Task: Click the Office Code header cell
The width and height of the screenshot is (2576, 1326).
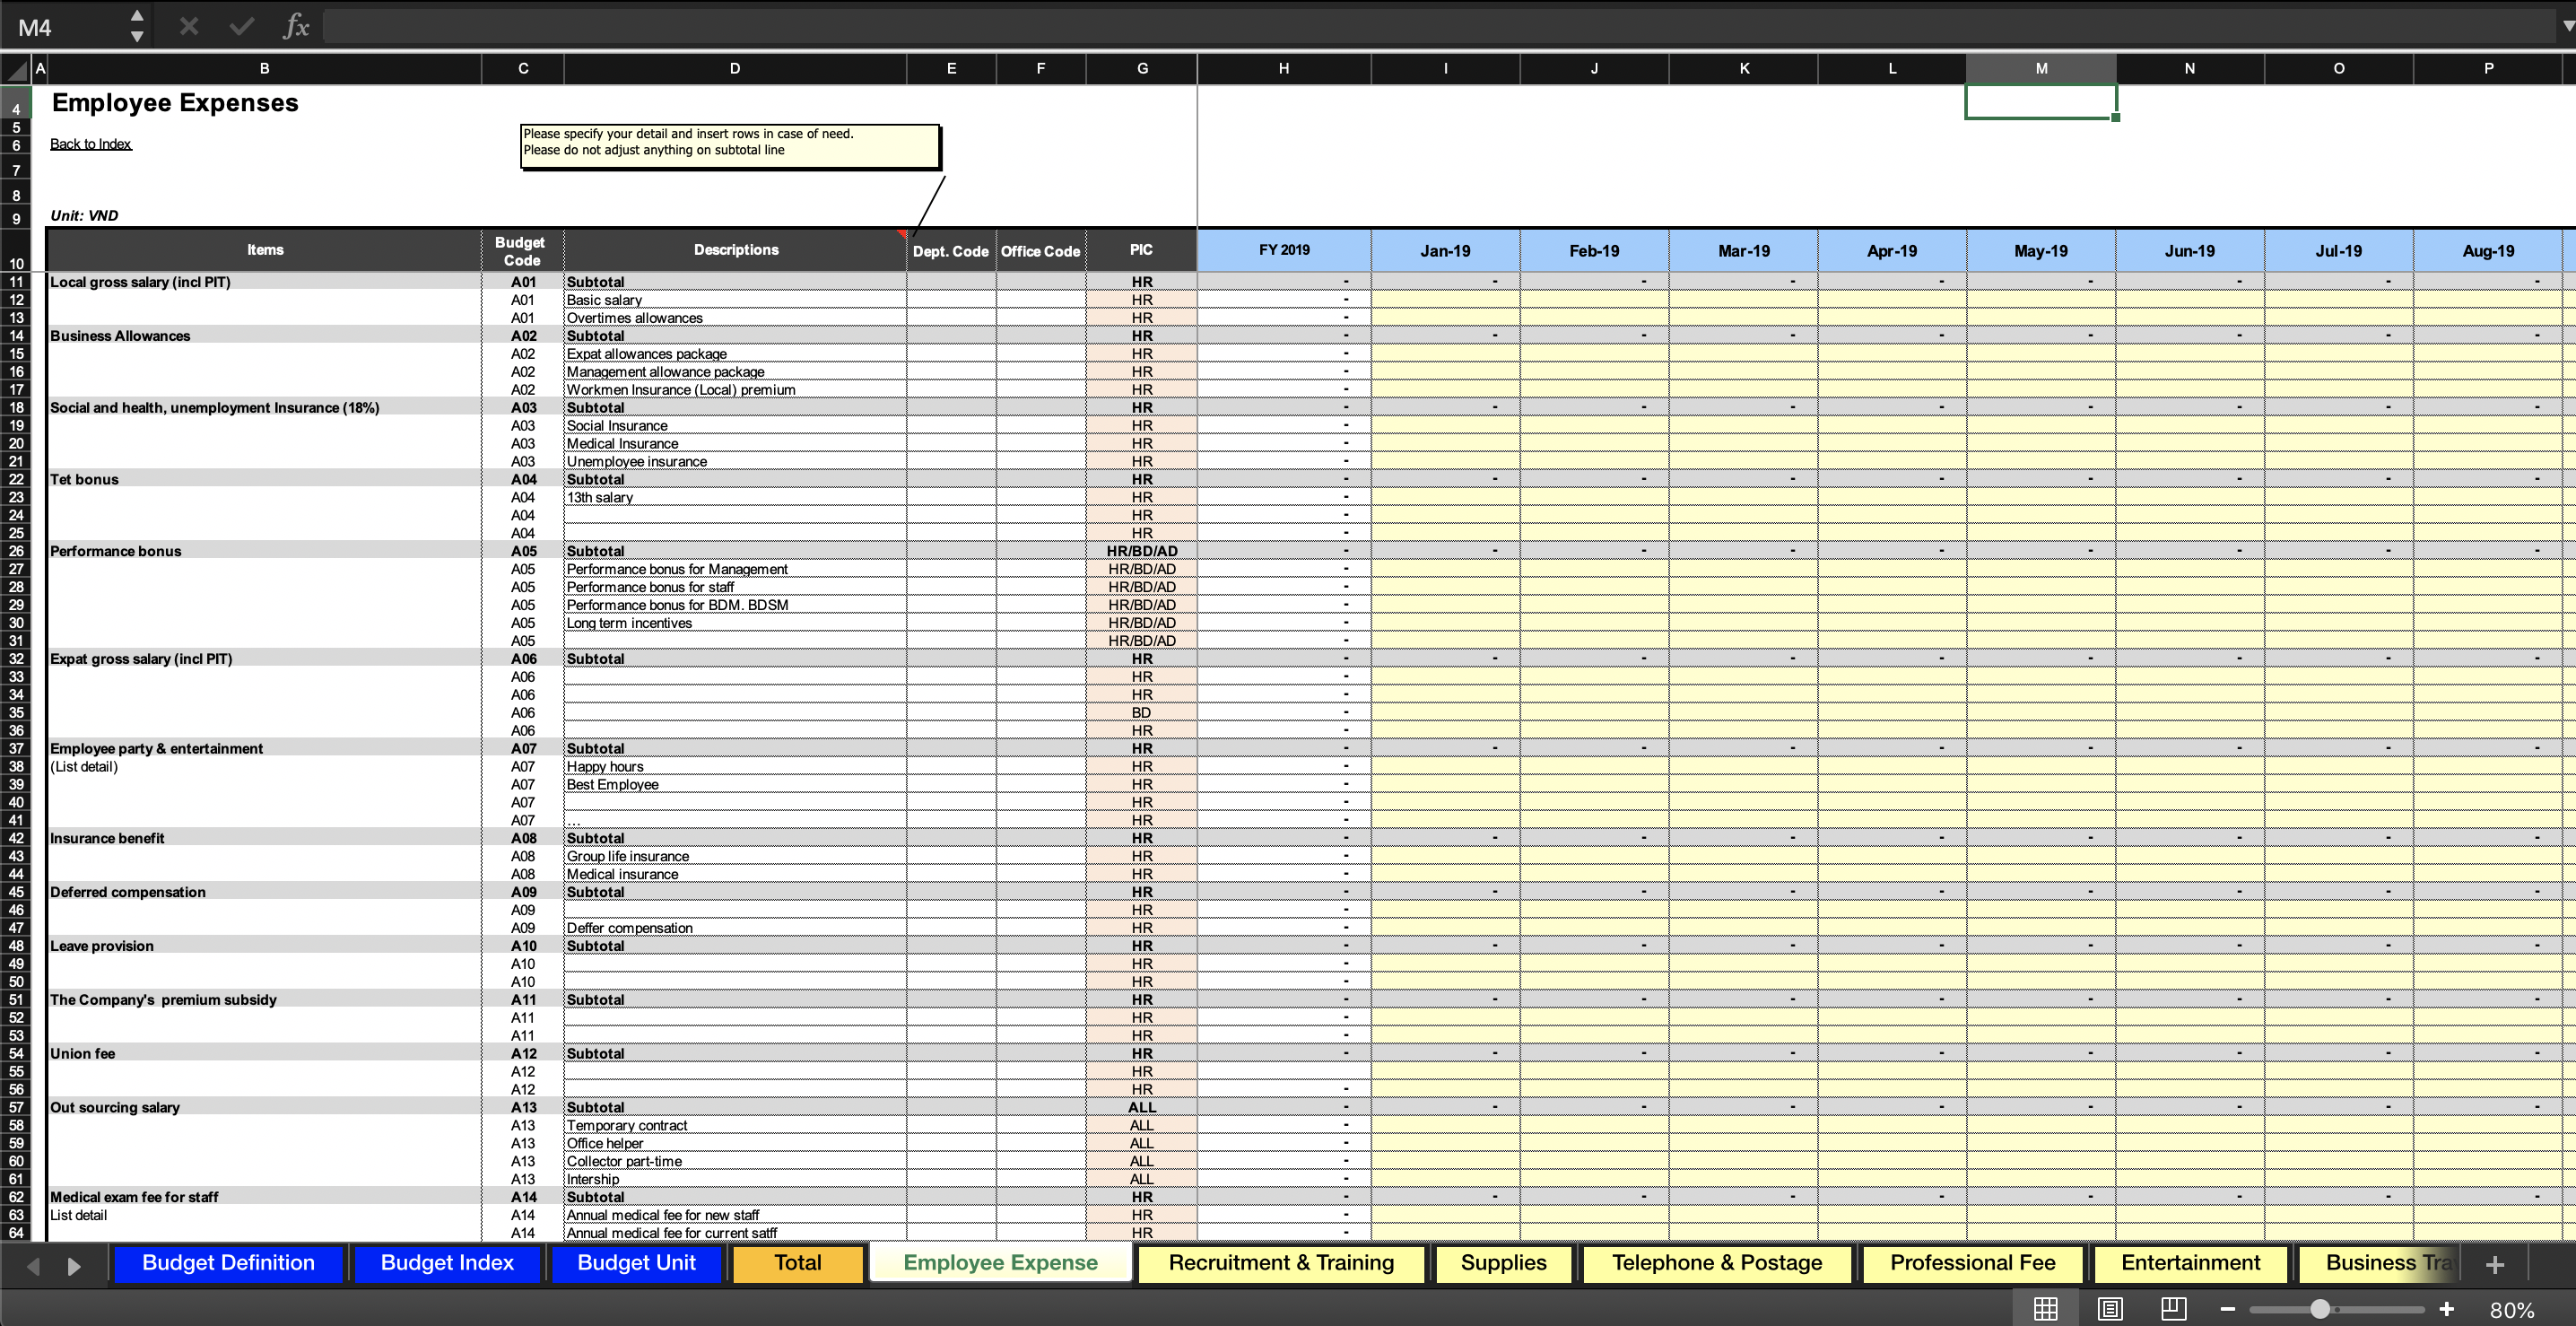Action: [x=1040, y=250]
